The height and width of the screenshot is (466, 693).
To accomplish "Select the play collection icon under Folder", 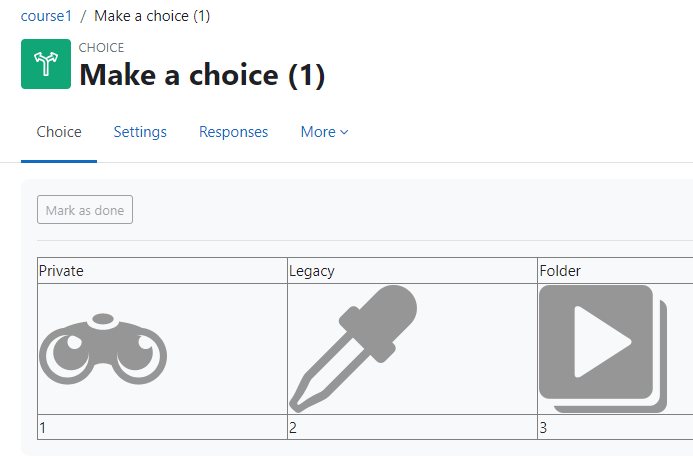I will click(603, 349).
